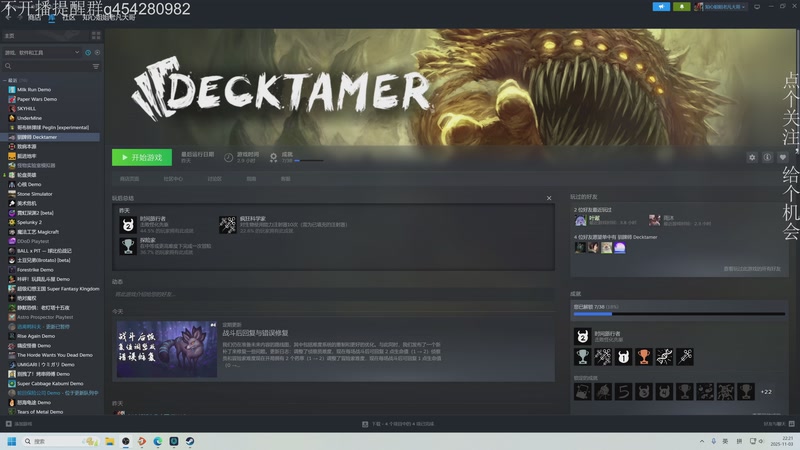Toggle the recent-activity clock sort icon
800x450 pixels.
tap(88, 53)
